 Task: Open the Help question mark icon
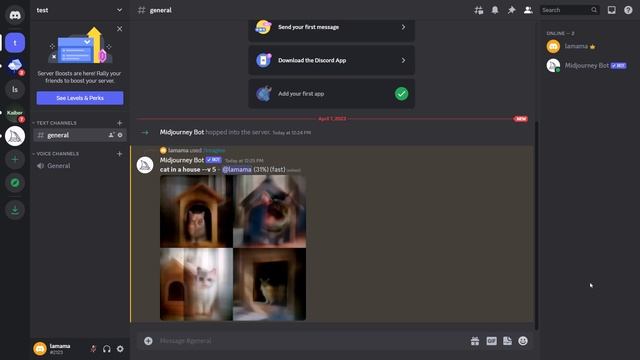pyautogui.click(x=628, y=10)
